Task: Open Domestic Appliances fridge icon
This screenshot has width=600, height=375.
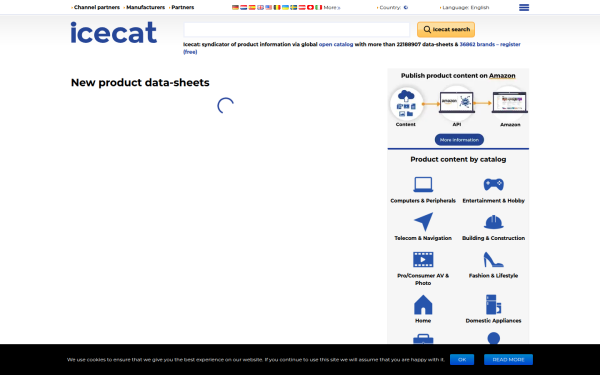Action: coord(494,305)
